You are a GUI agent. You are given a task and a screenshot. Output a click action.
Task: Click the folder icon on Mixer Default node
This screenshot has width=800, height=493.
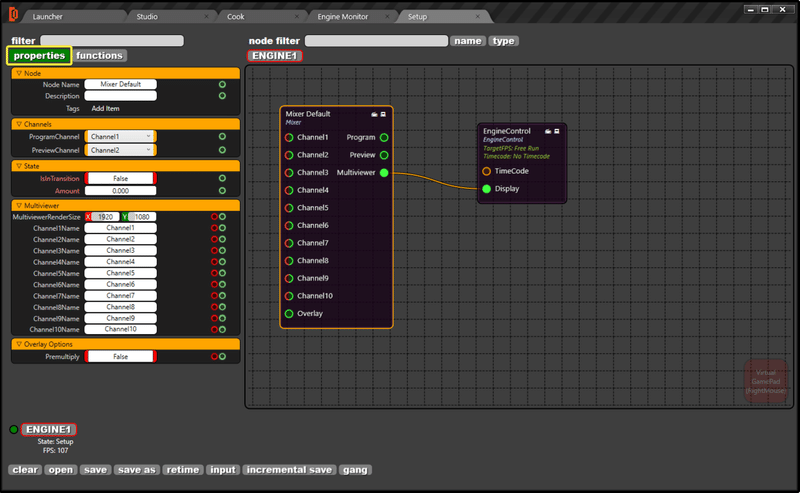coord(374,114)
